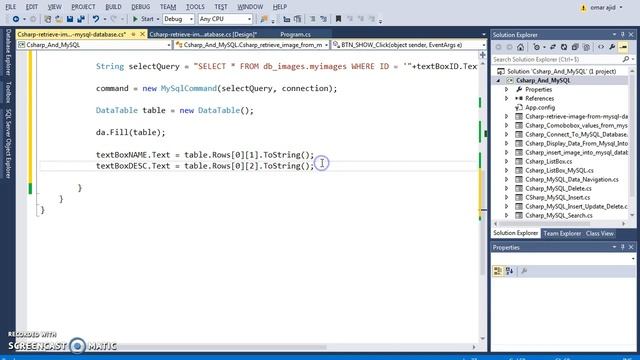Collapse the Csharp_And_MySQL project node
Image resolution: width=640 pixels, height=360 pixels.
tap(498, 80)
